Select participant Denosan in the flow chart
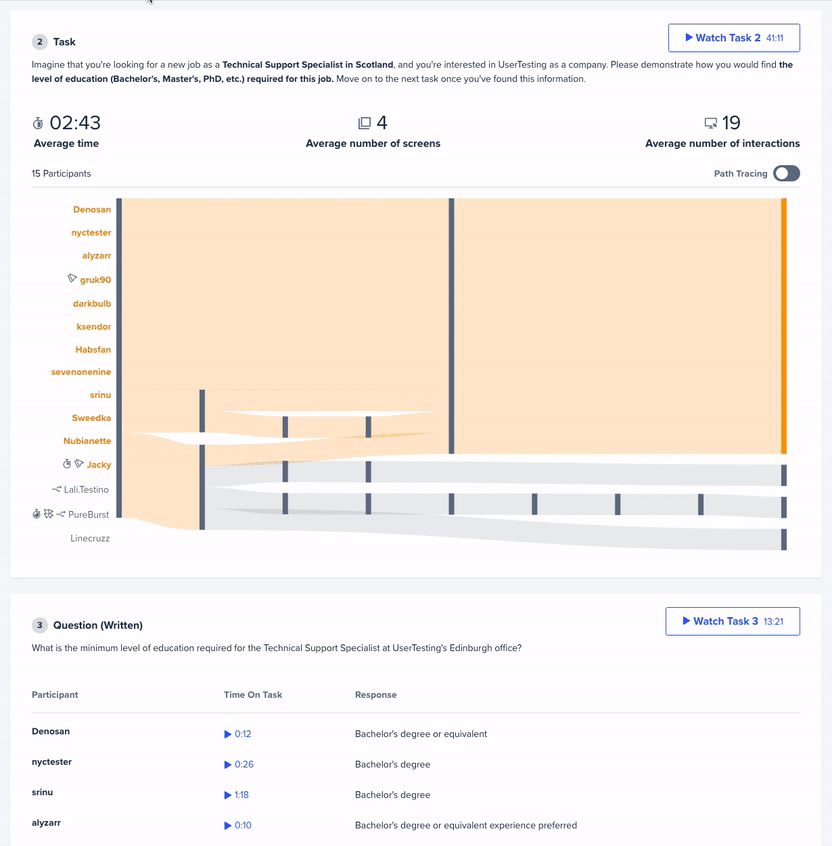 92,210
